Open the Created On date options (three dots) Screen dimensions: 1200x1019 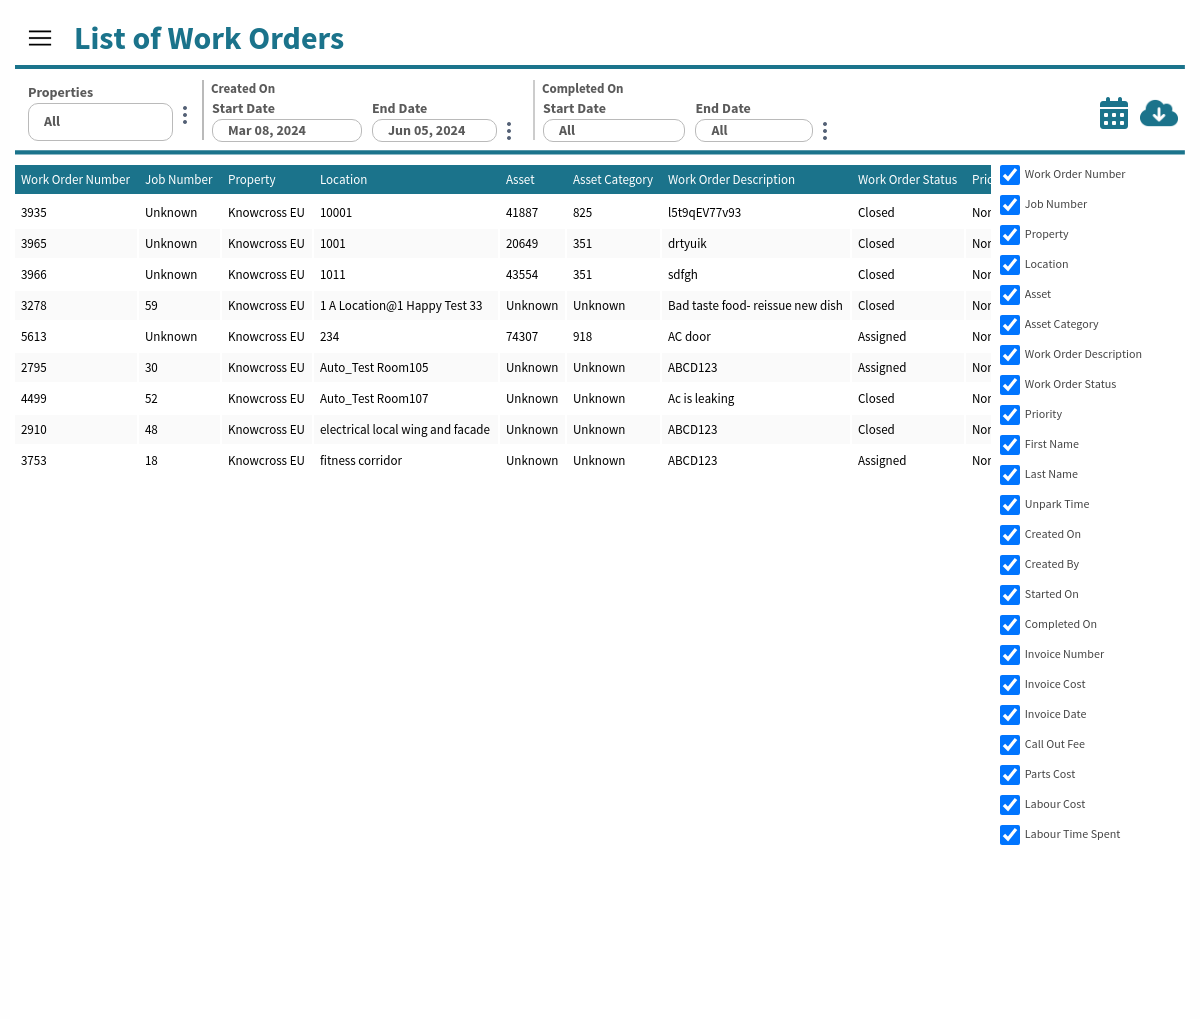pyautogui.click(x=509, y=131)
